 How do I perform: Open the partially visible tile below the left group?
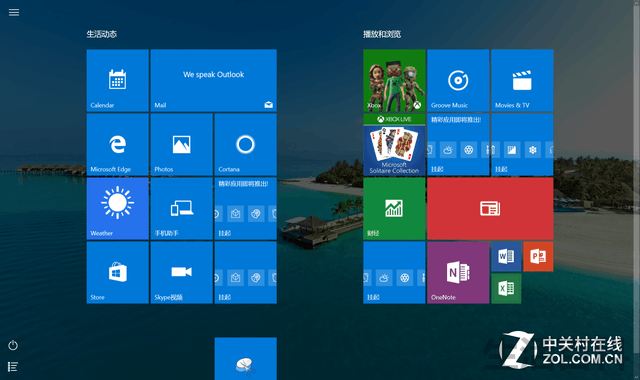click(x=246, y=358)
